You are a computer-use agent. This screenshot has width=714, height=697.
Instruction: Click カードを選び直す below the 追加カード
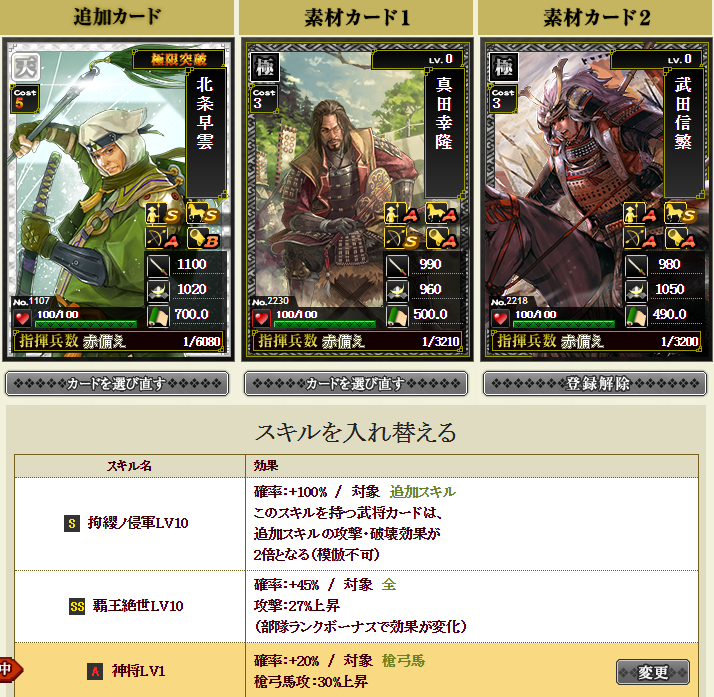117,384
